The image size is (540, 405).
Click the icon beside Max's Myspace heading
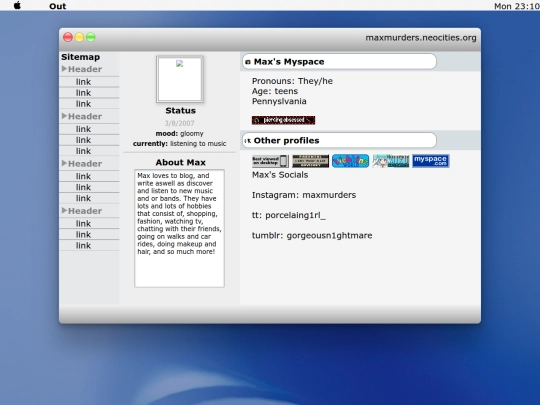click(248, 62)
